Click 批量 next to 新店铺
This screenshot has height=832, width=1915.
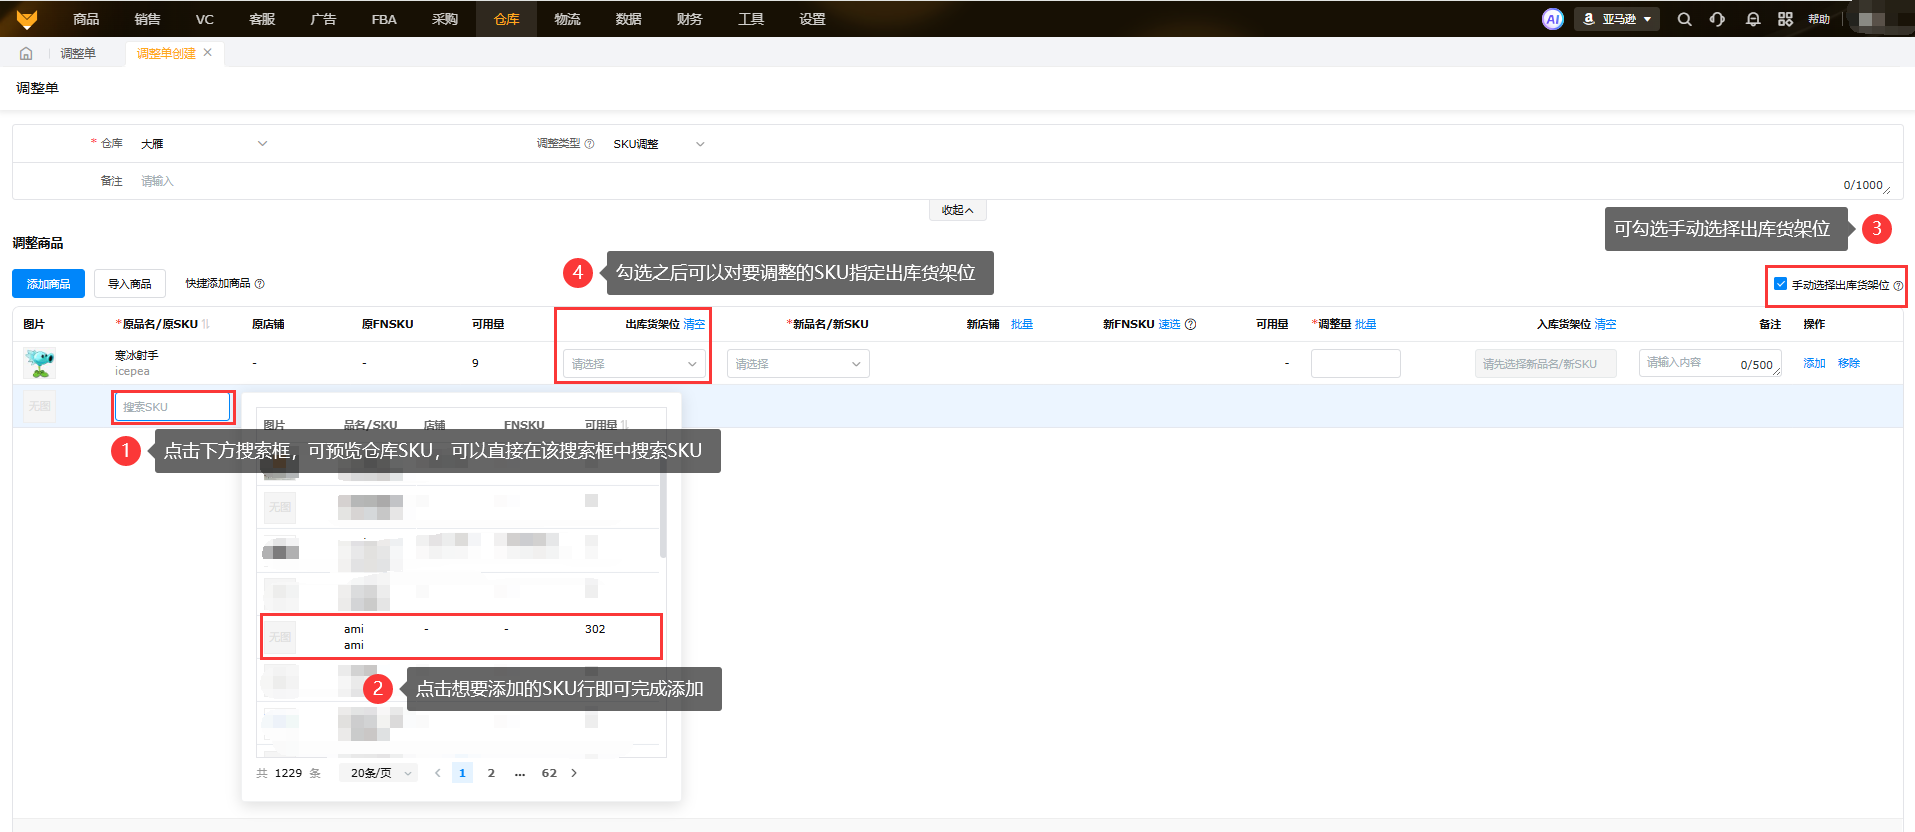pos(1022,324)
